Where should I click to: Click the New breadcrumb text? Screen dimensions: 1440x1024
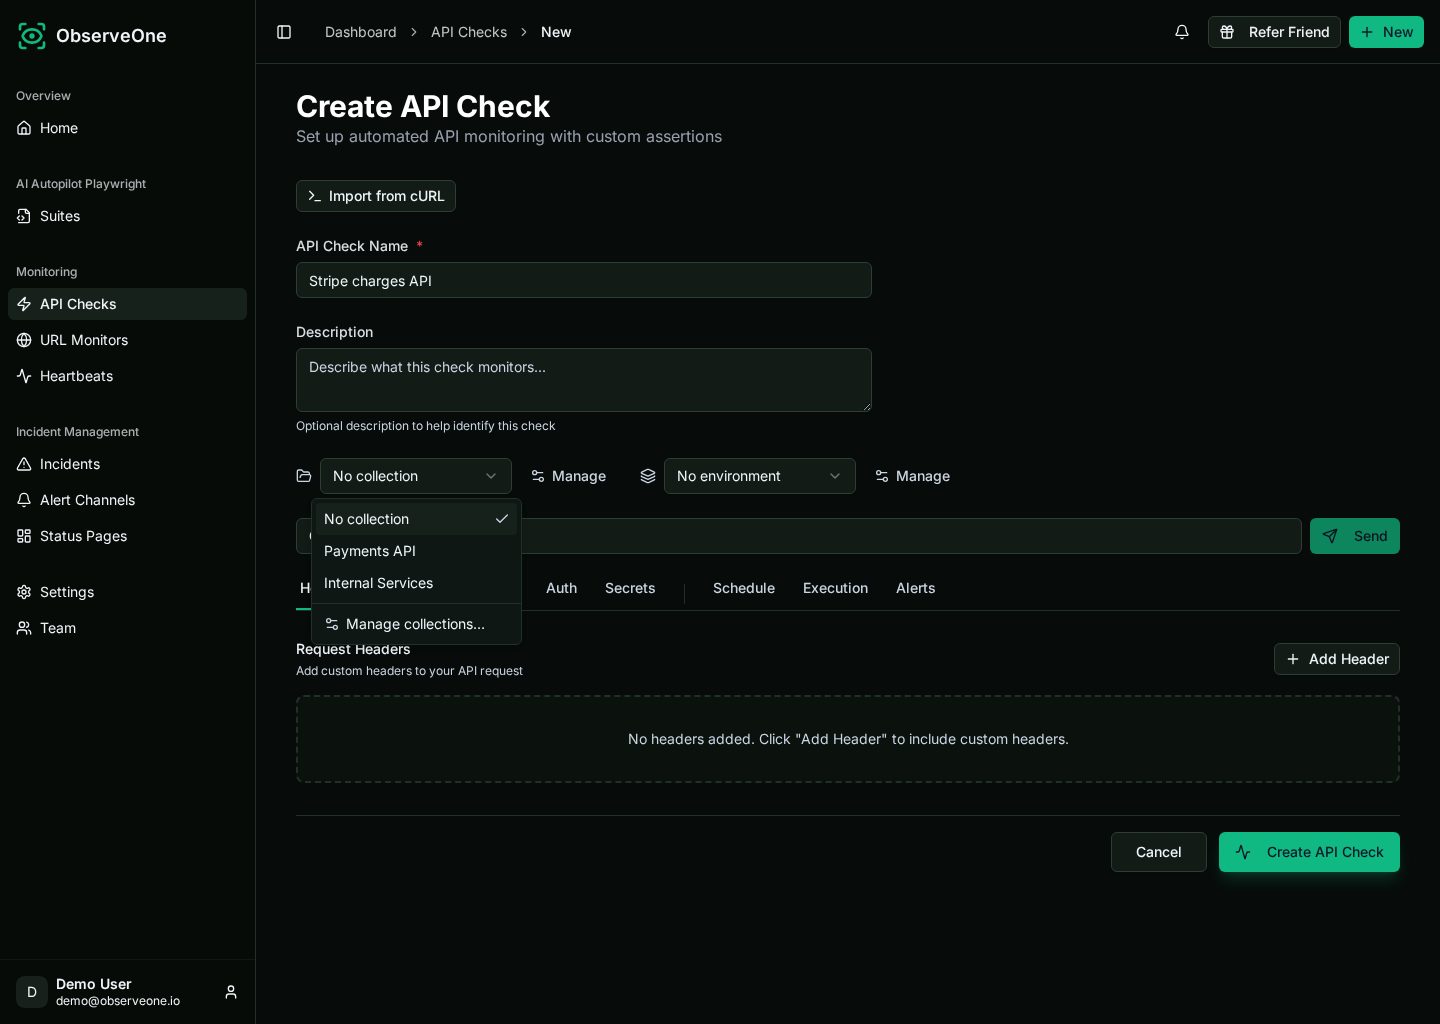556,32
